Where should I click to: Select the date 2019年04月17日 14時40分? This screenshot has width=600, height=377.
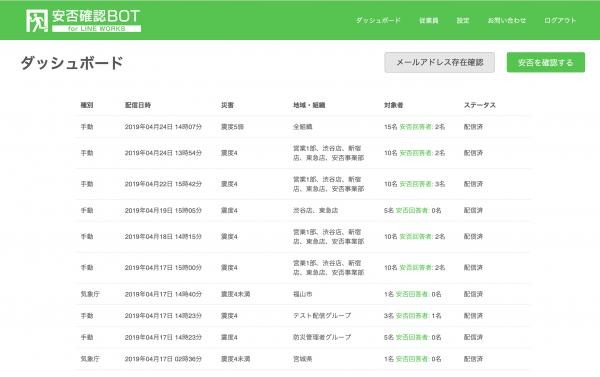pos(163,294)
